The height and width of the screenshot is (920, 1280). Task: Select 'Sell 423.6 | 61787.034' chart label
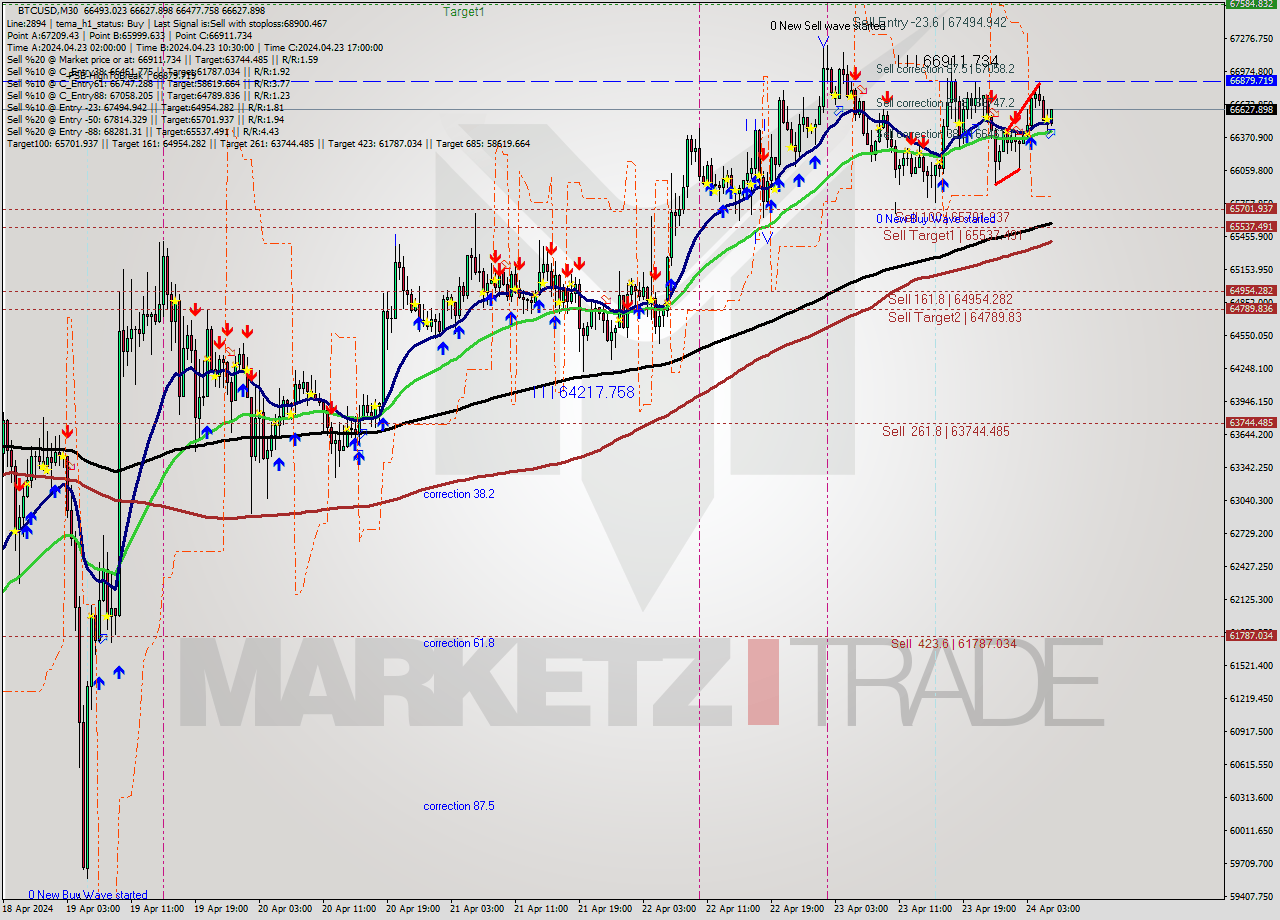(953, 643)
